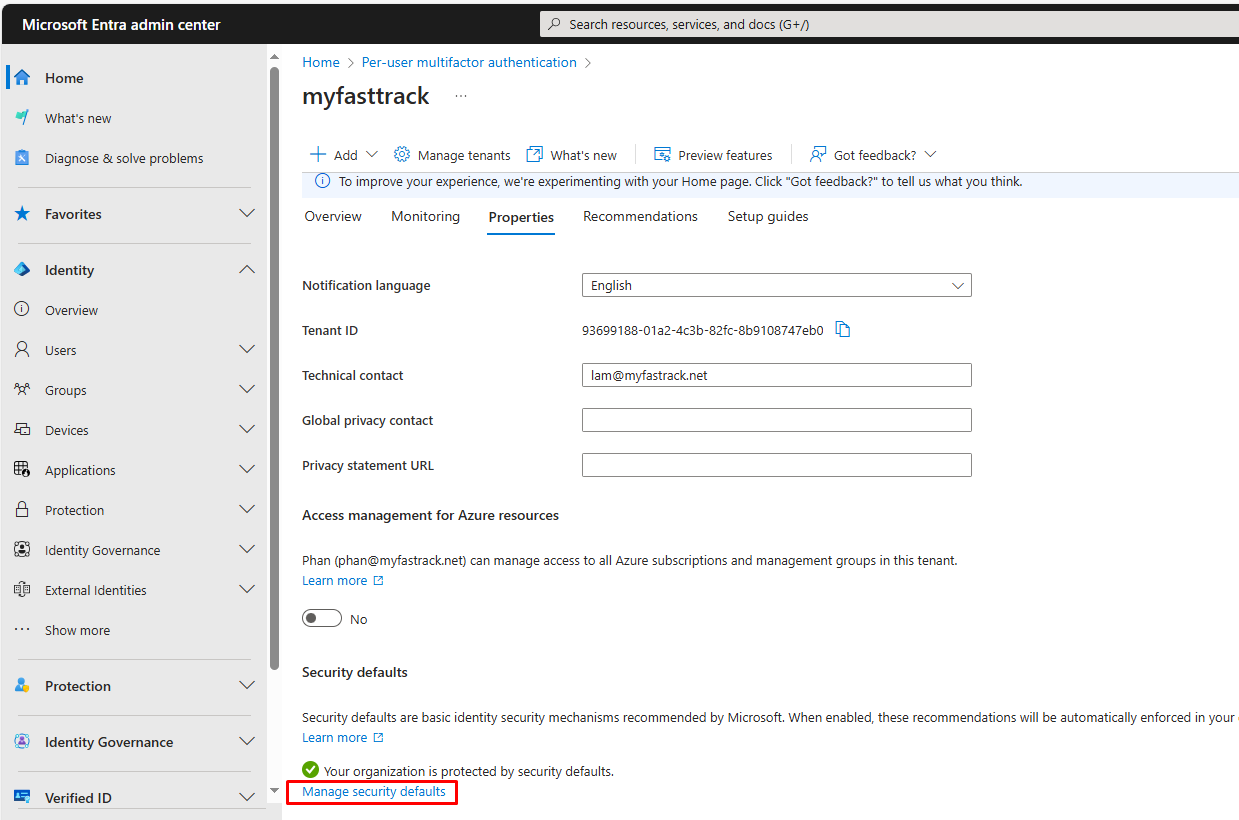Expand the Devices chevron in the sidebar

tap(247, 430)
